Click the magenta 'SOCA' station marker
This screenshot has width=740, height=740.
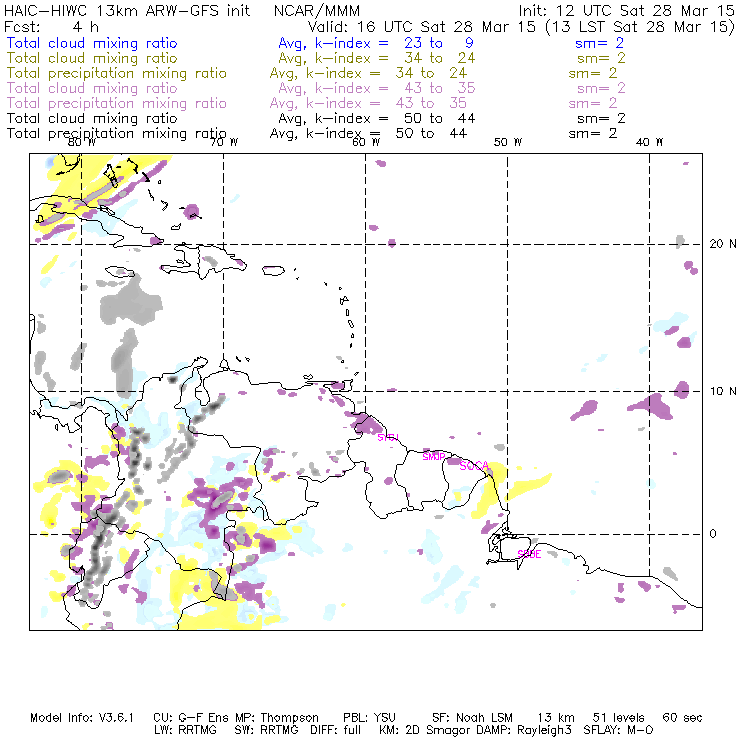tap(474, 466)
